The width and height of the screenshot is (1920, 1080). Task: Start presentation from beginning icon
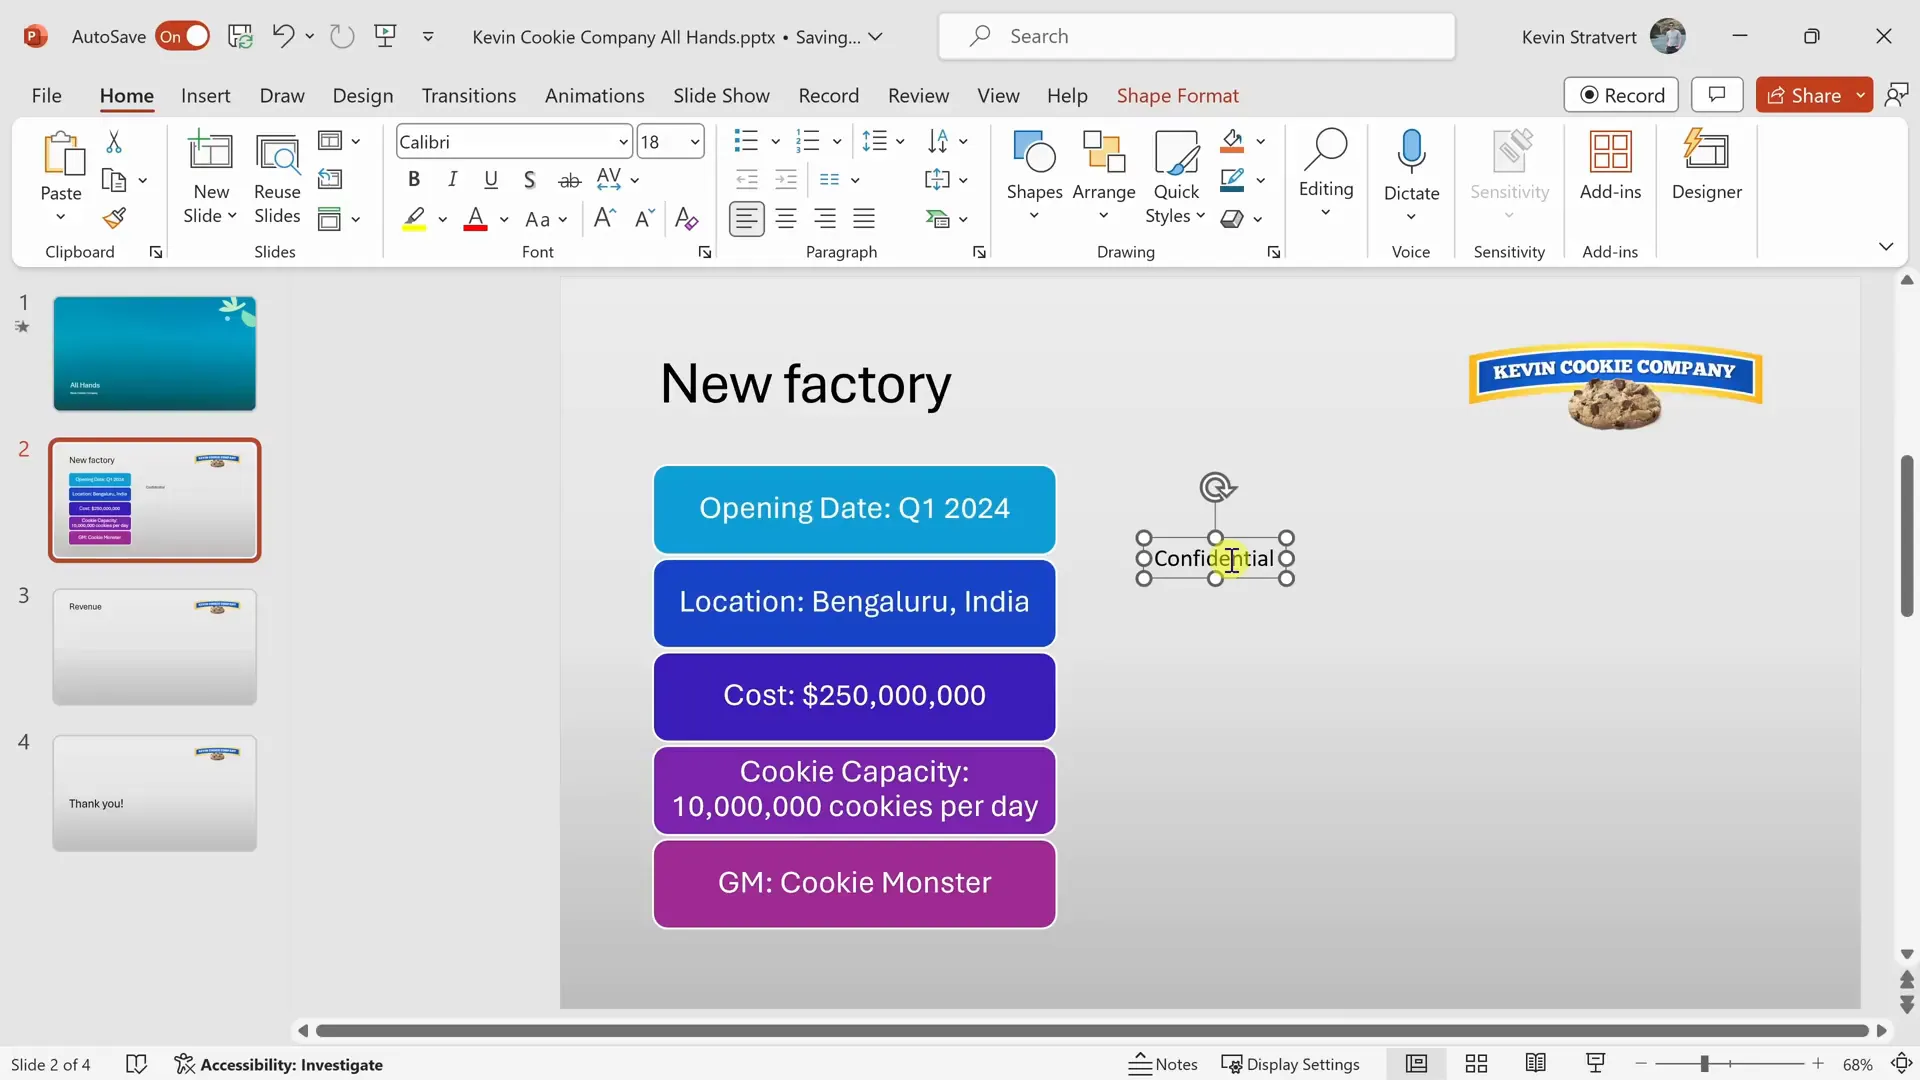coord(385,36)
